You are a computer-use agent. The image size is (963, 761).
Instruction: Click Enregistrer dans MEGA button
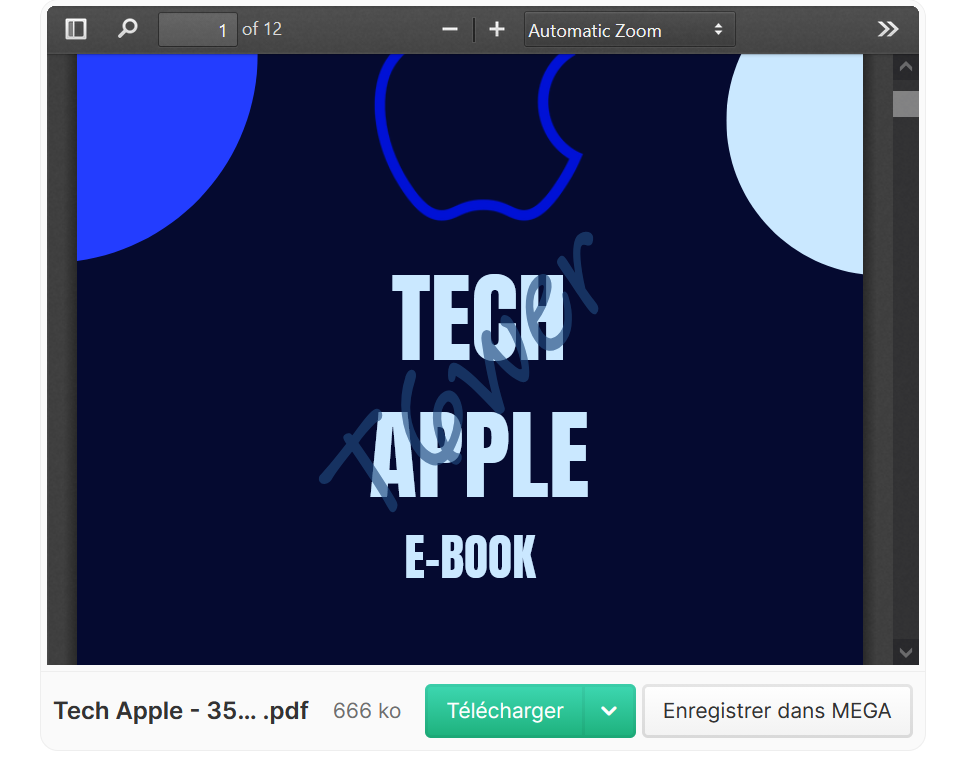click(777, 711)
